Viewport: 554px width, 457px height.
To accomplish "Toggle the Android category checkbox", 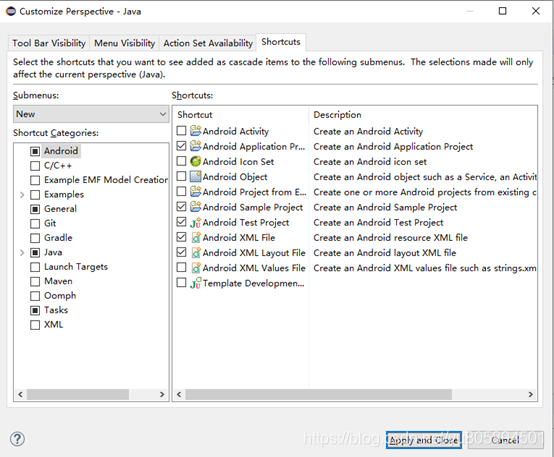I will click(x=35, y=151).
